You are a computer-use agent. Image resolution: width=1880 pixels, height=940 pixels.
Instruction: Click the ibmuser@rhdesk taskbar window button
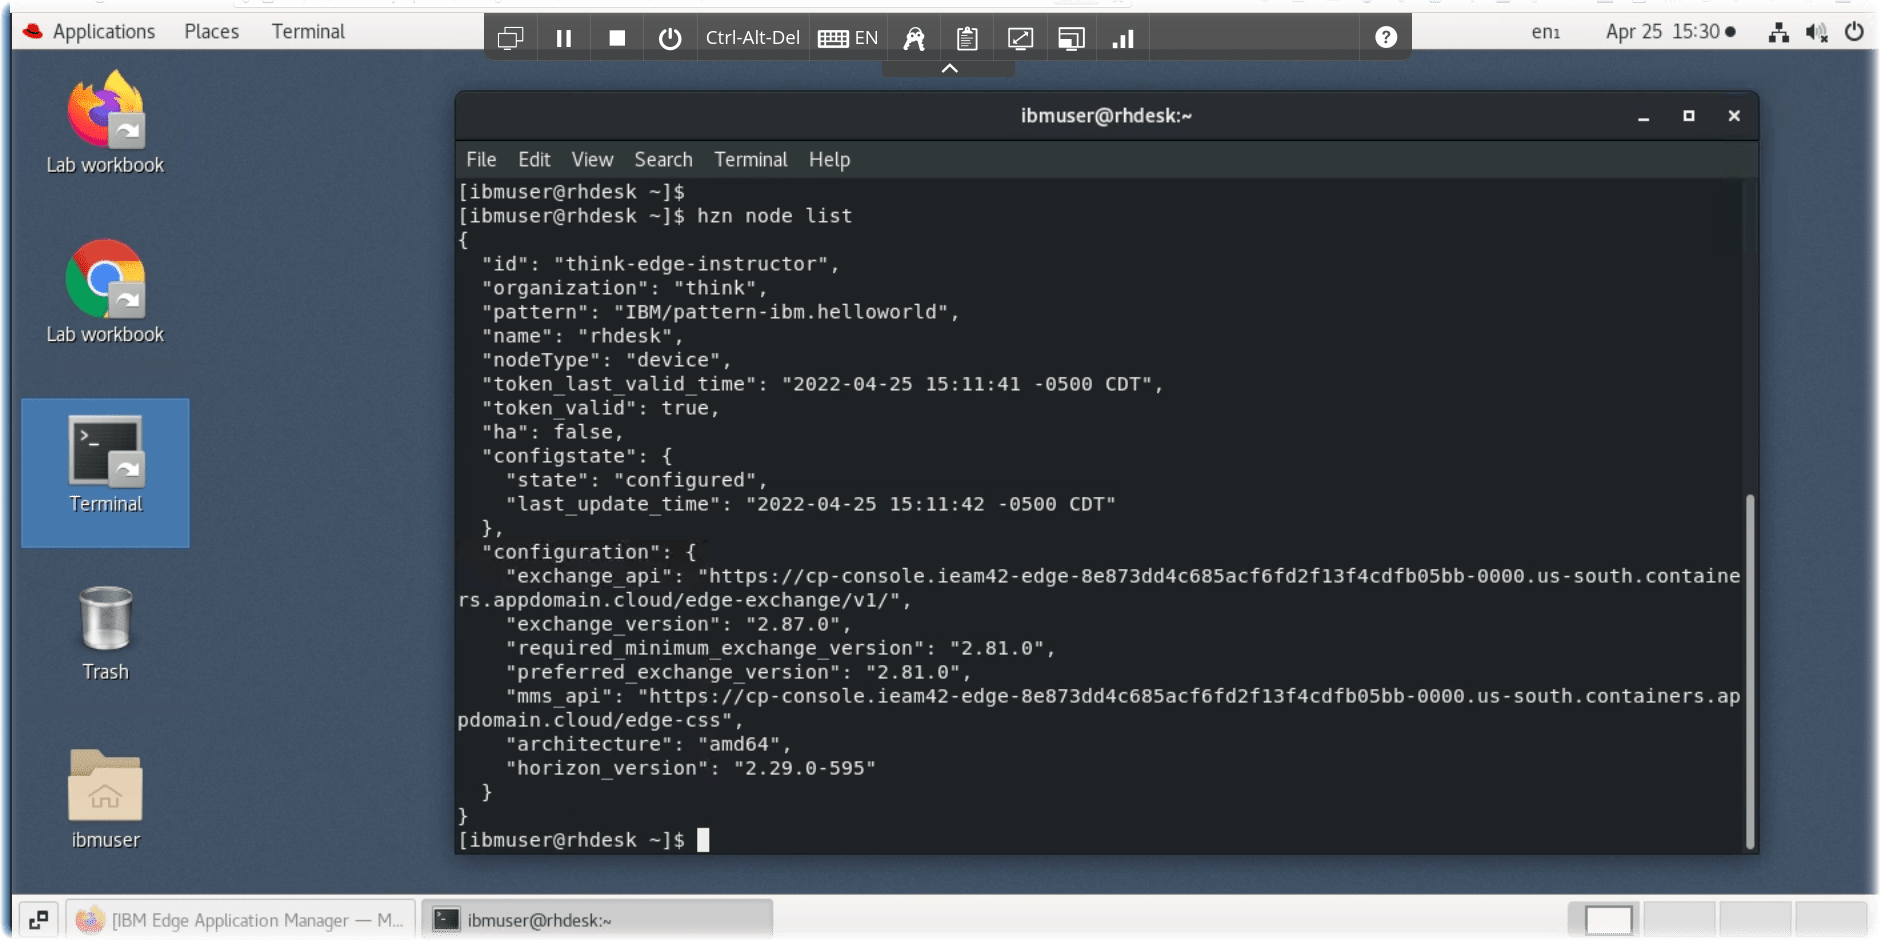(597, 920)
